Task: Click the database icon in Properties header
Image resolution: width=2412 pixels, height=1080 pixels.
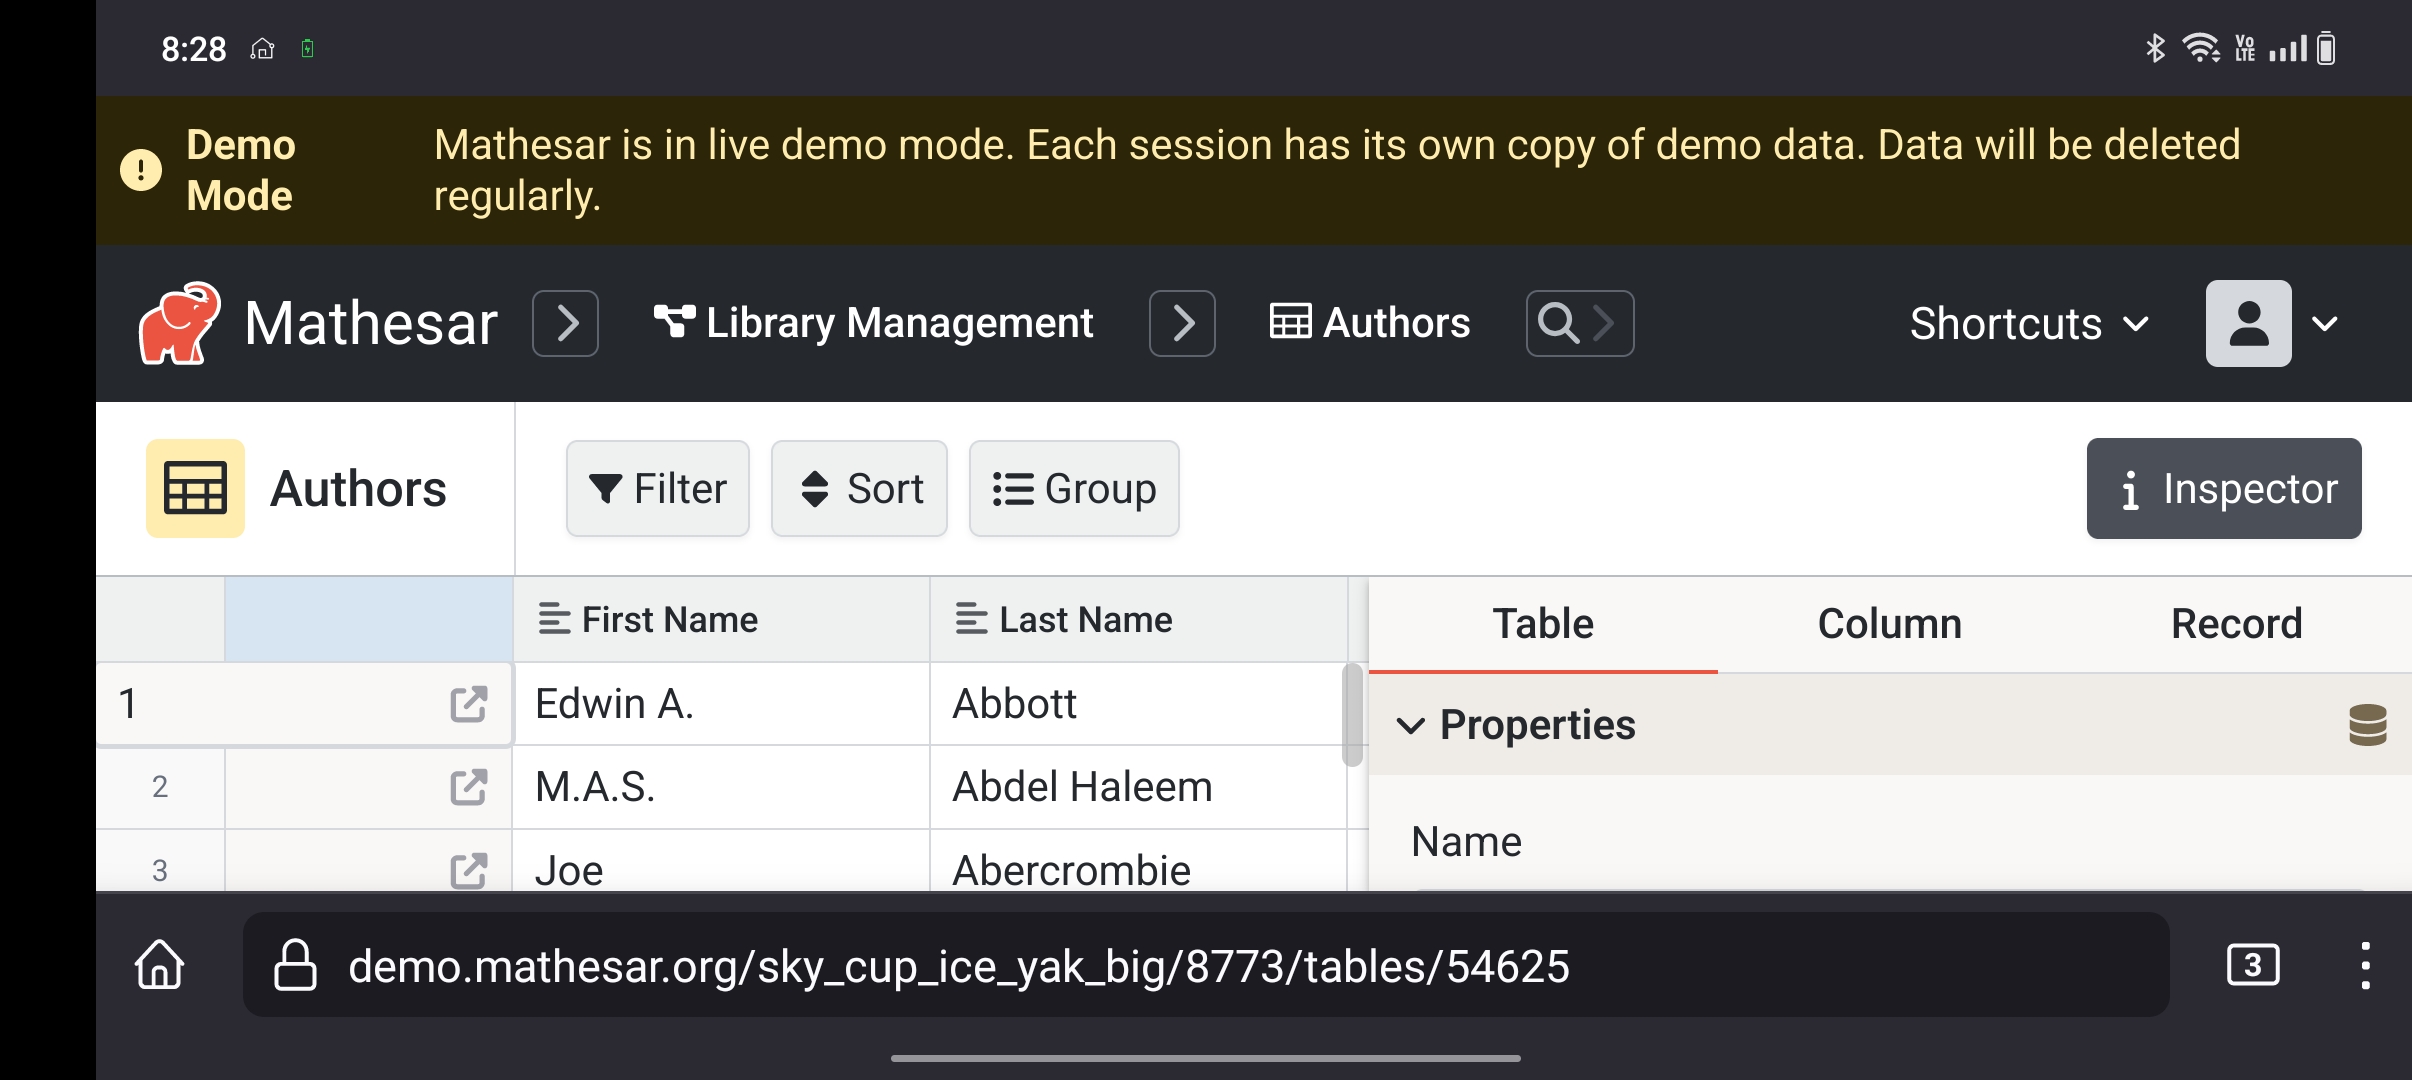Action: click(x=2367, y=725)
